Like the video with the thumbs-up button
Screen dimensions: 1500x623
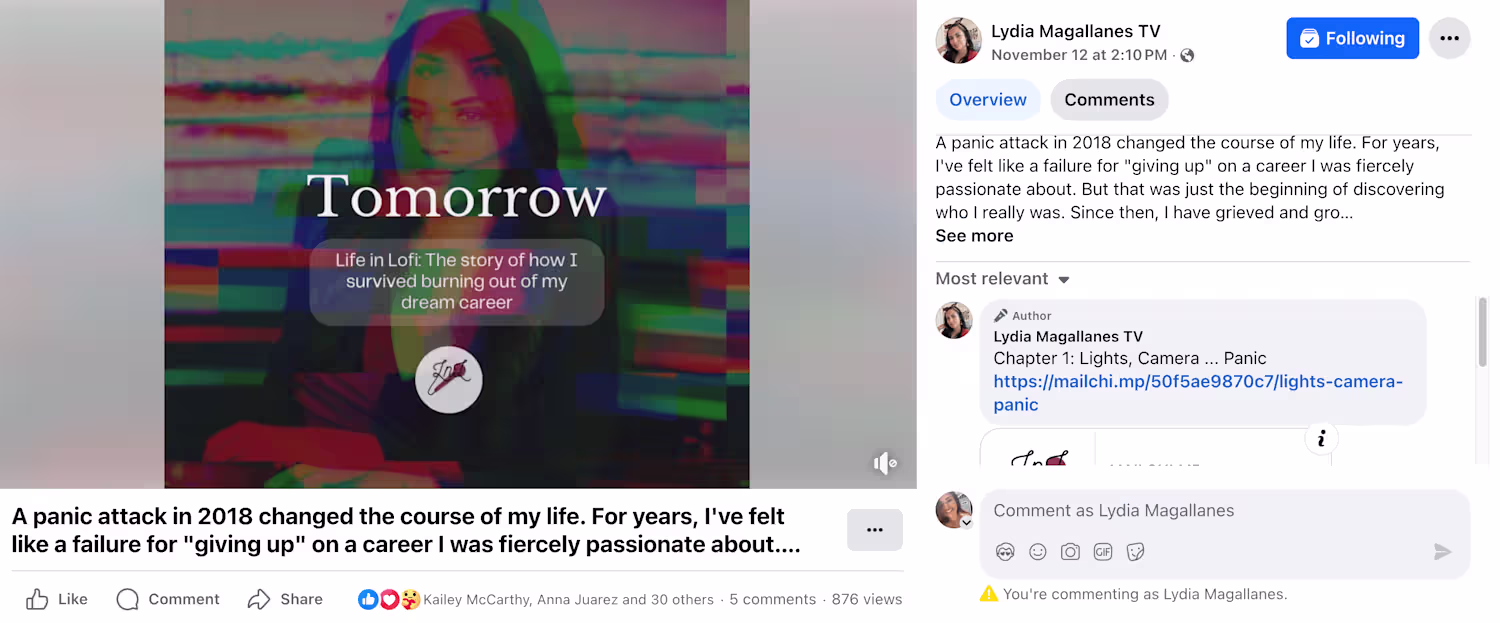[57, 599]
